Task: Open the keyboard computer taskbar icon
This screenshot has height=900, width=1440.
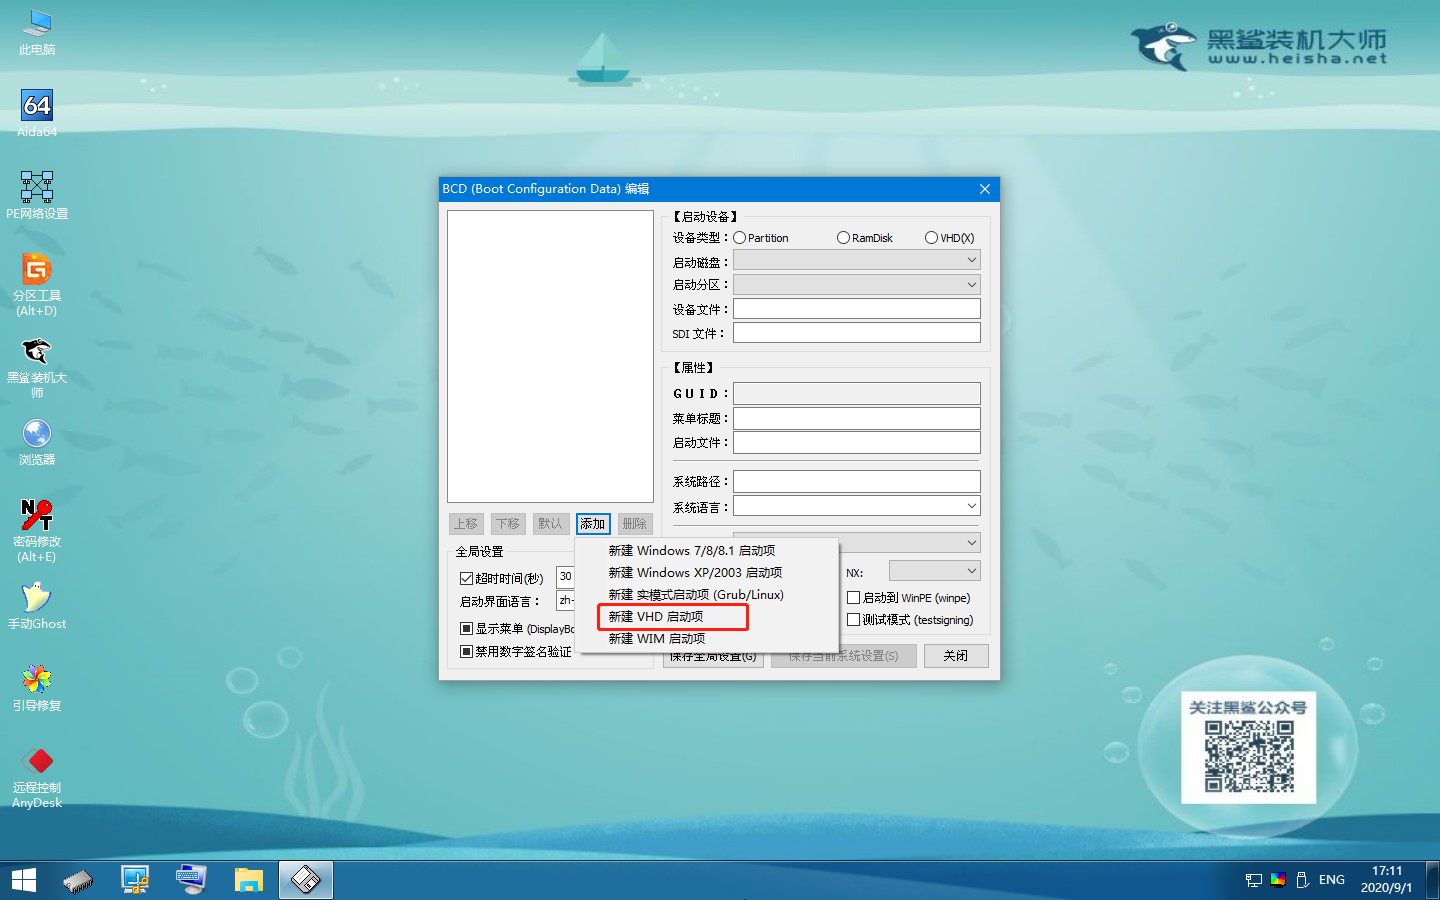Action: pyautogui.click(x=191, y=880)
